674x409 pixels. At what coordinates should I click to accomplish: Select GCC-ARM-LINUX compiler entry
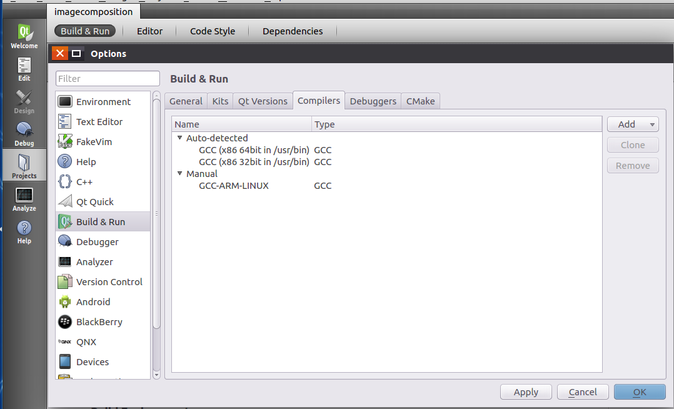pyautogui.click(x=233, y=186)
